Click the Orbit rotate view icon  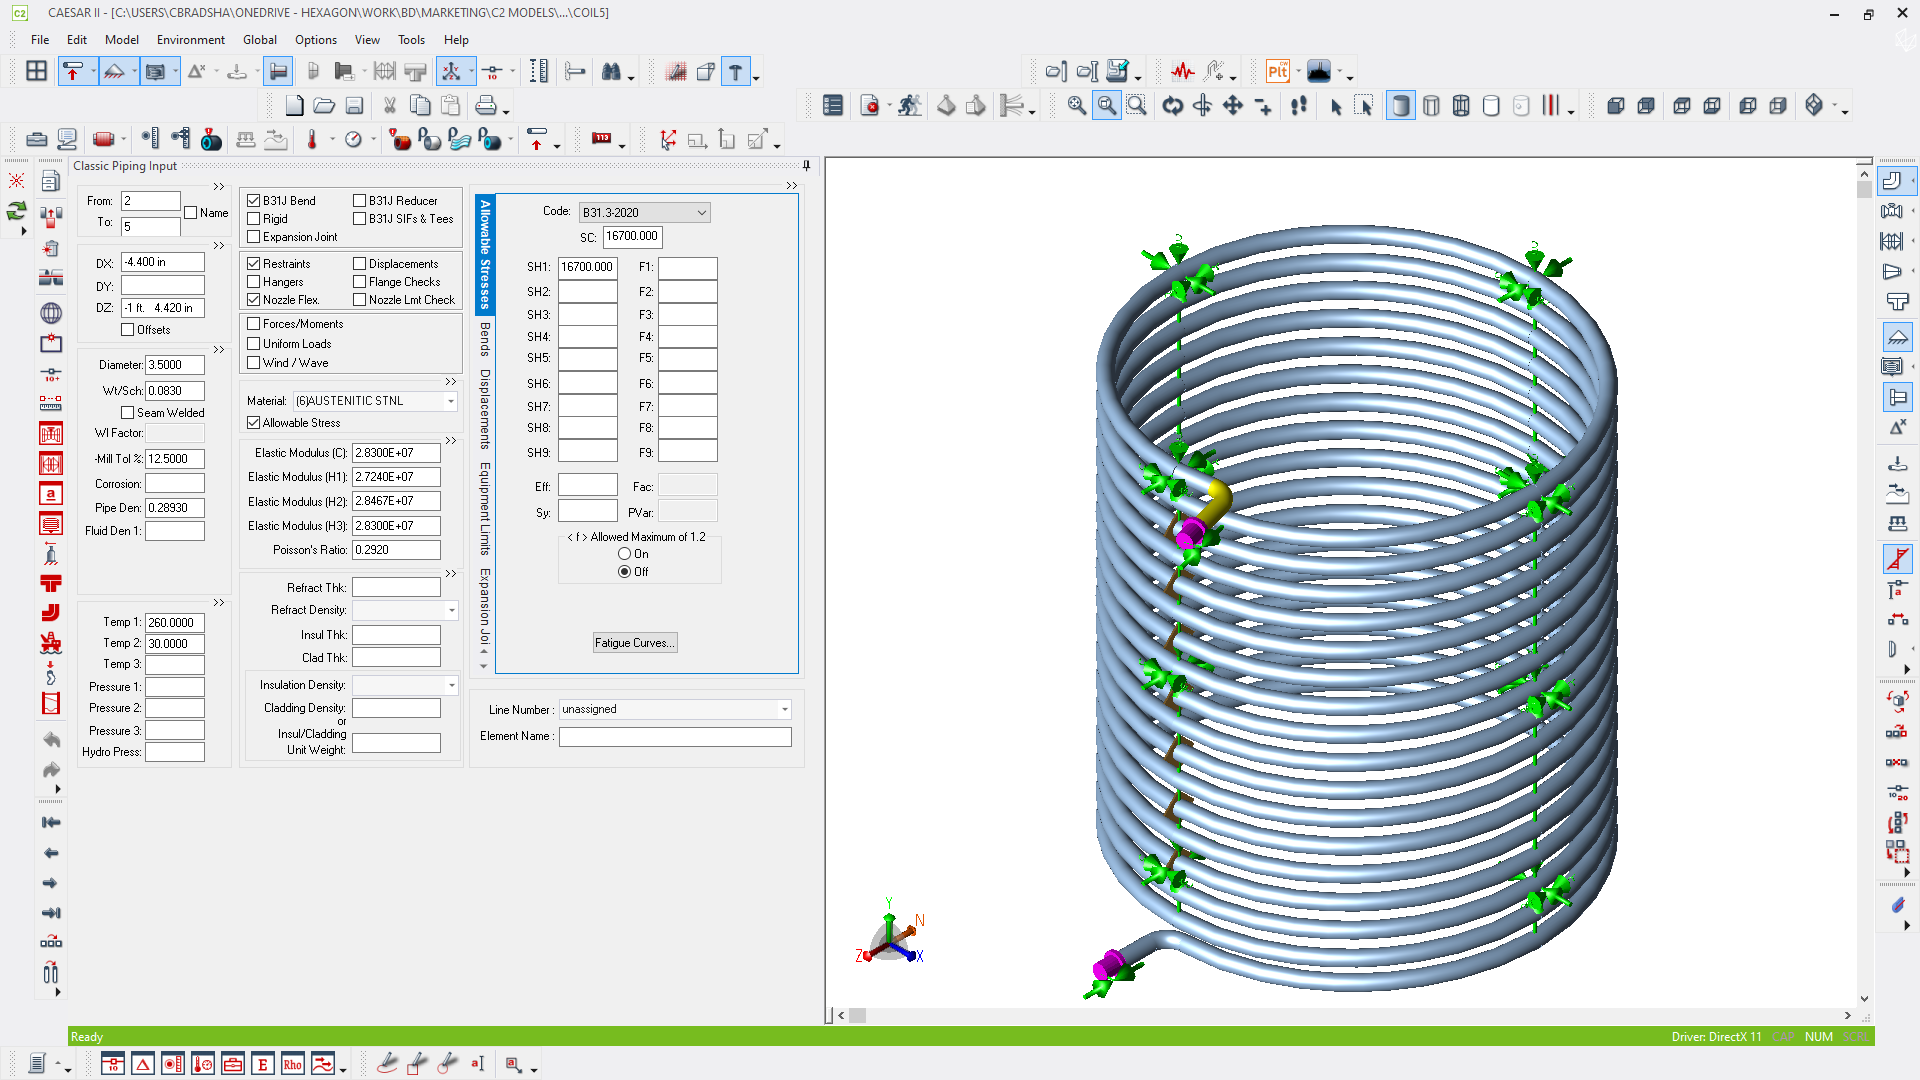coord(1172,105)
